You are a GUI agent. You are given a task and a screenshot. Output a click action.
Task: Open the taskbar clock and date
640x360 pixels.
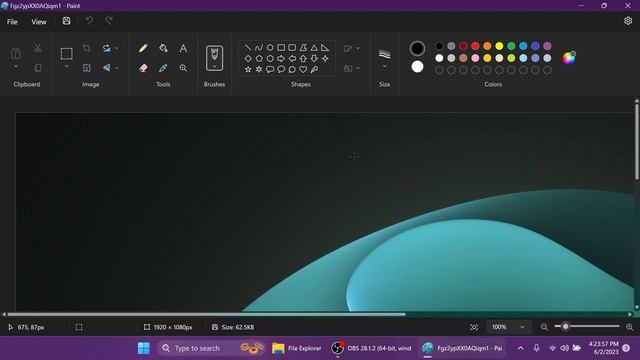(x=603, y=348)
